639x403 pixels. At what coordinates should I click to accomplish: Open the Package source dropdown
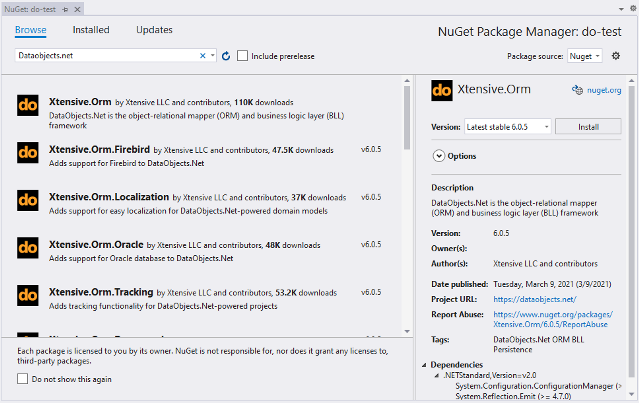point(584,56)
